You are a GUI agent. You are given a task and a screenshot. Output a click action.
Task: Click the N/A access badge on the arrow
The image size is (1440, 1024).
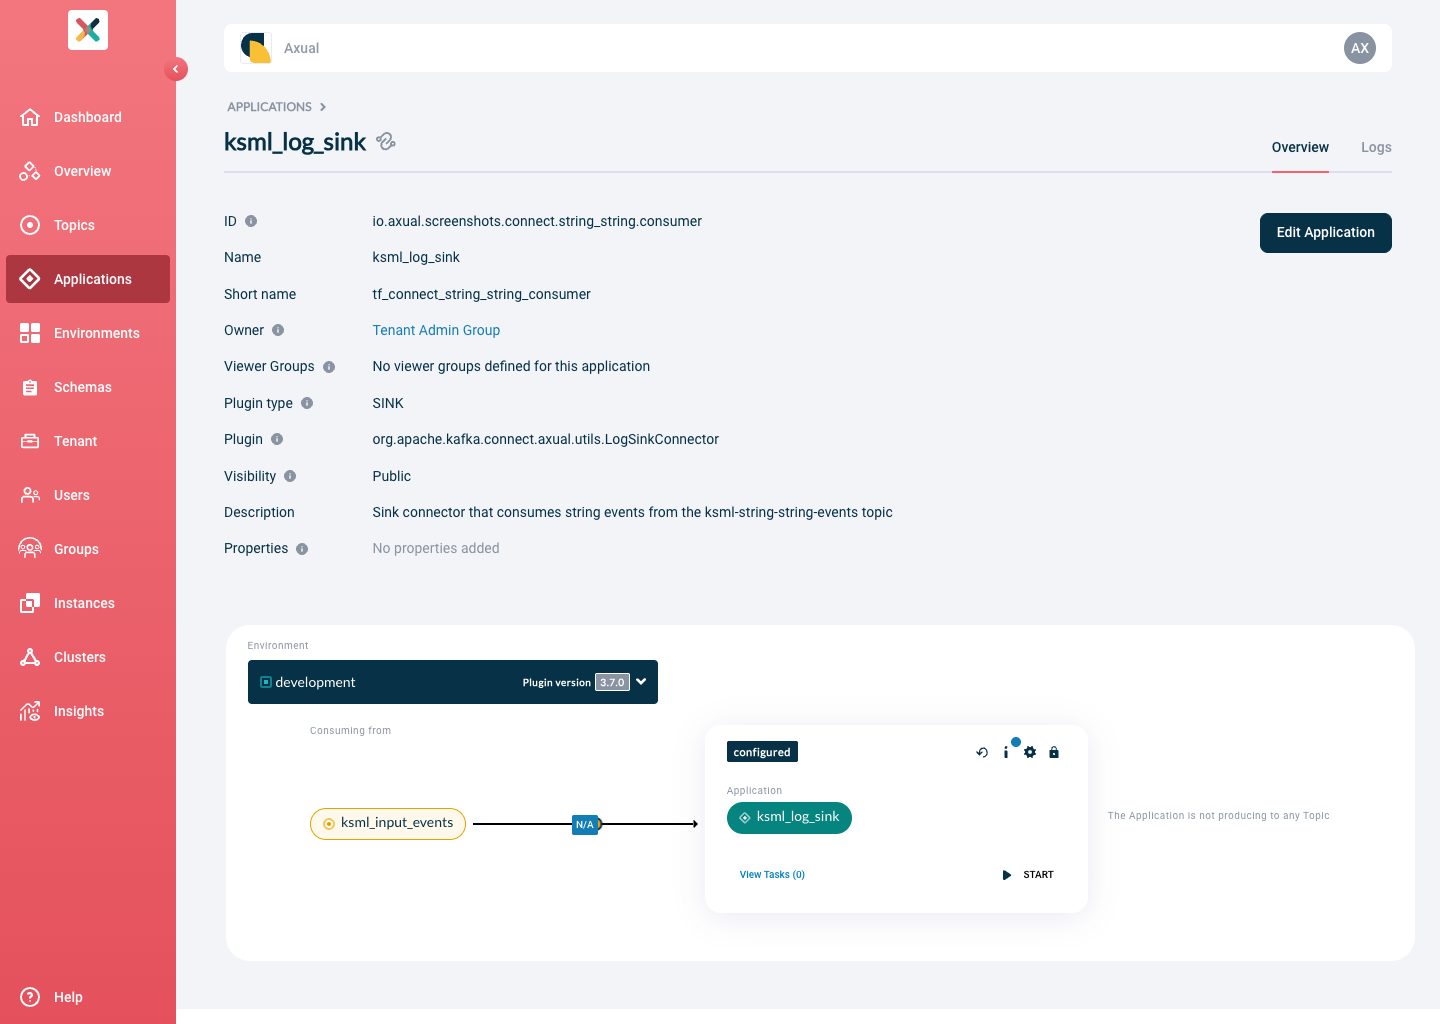(x=585, y=825)
